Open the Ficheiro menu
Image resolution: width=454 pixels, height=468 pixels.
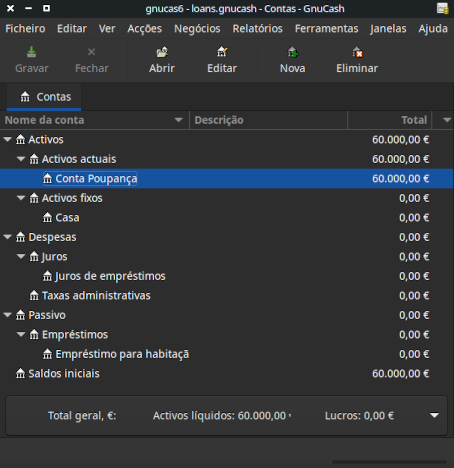pos(25,29)
